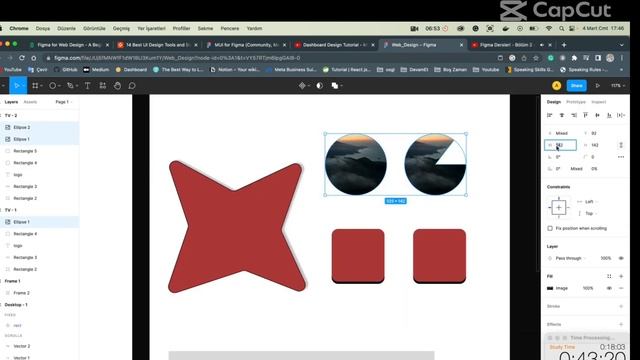Select the Frame tool
640x360 pixels.
click(35, 86)
